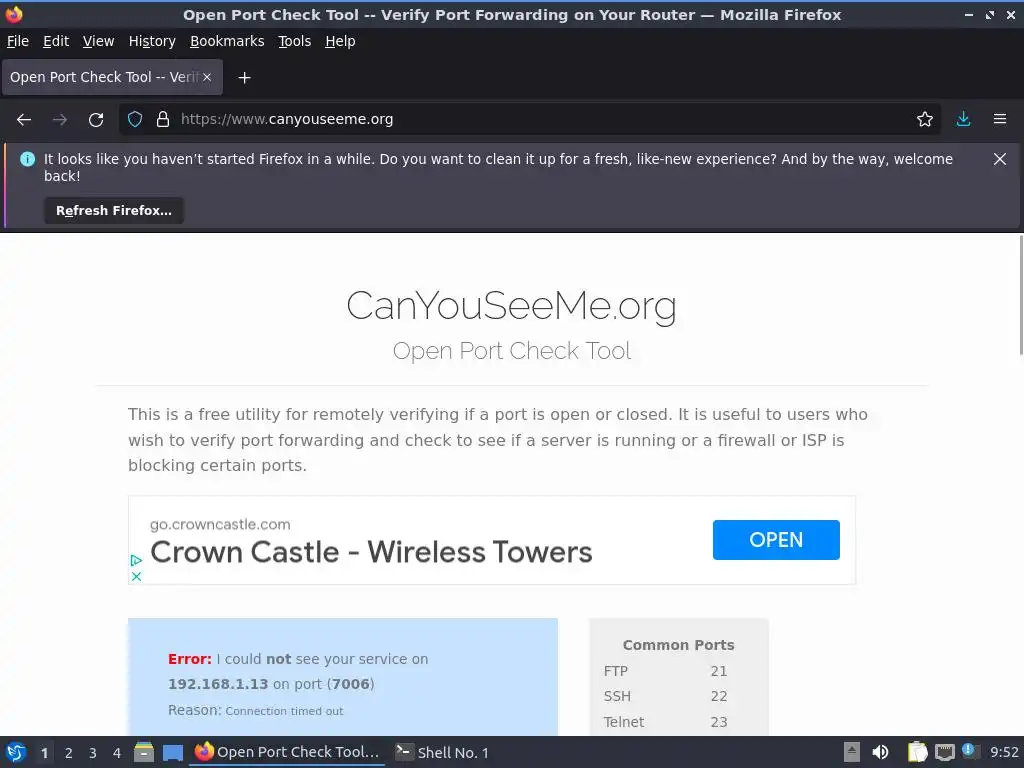View site security padlock info
The image size is (1024, 768).
click(163, 120)
